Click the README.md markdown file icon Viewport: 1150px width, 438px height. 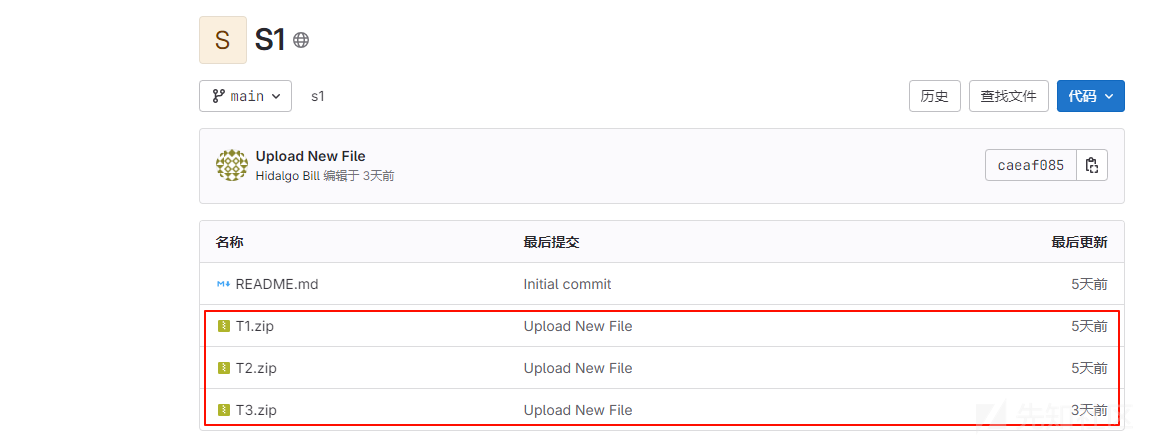click(224, 284)
